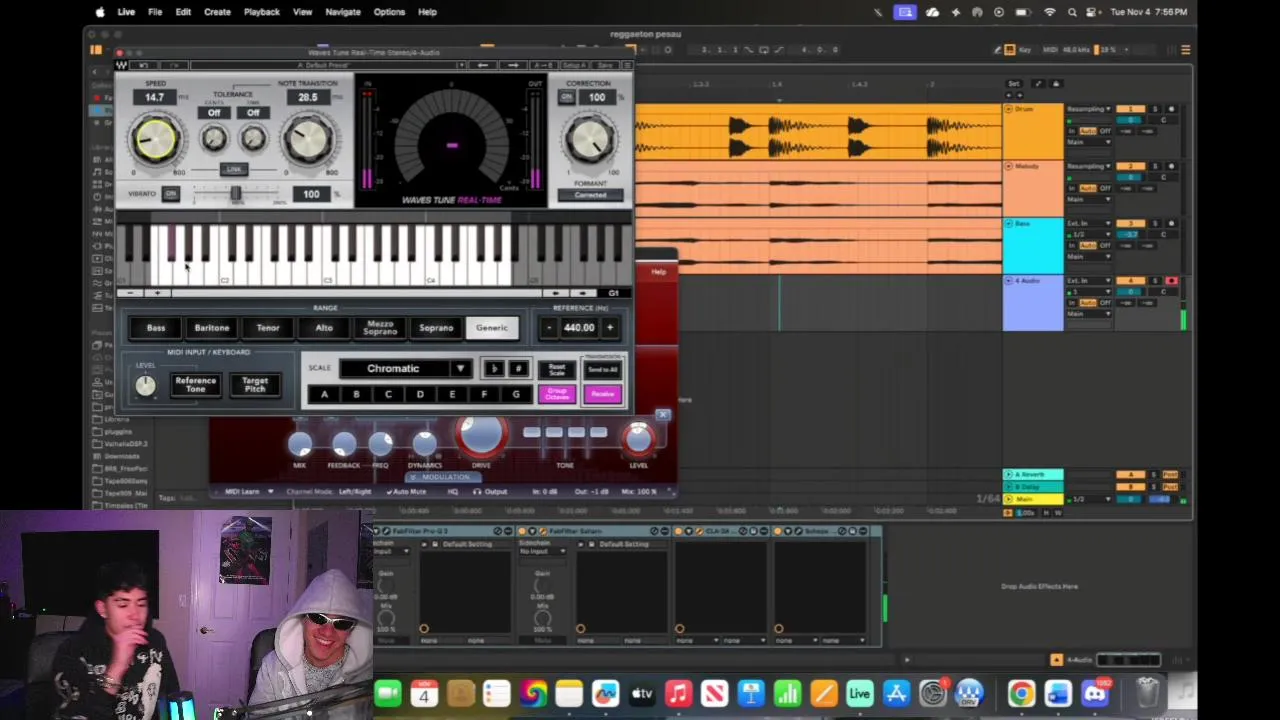Open the Options menu
Image resolution: width=1280 pixels, height=720 pixels.
pos(389,12)
